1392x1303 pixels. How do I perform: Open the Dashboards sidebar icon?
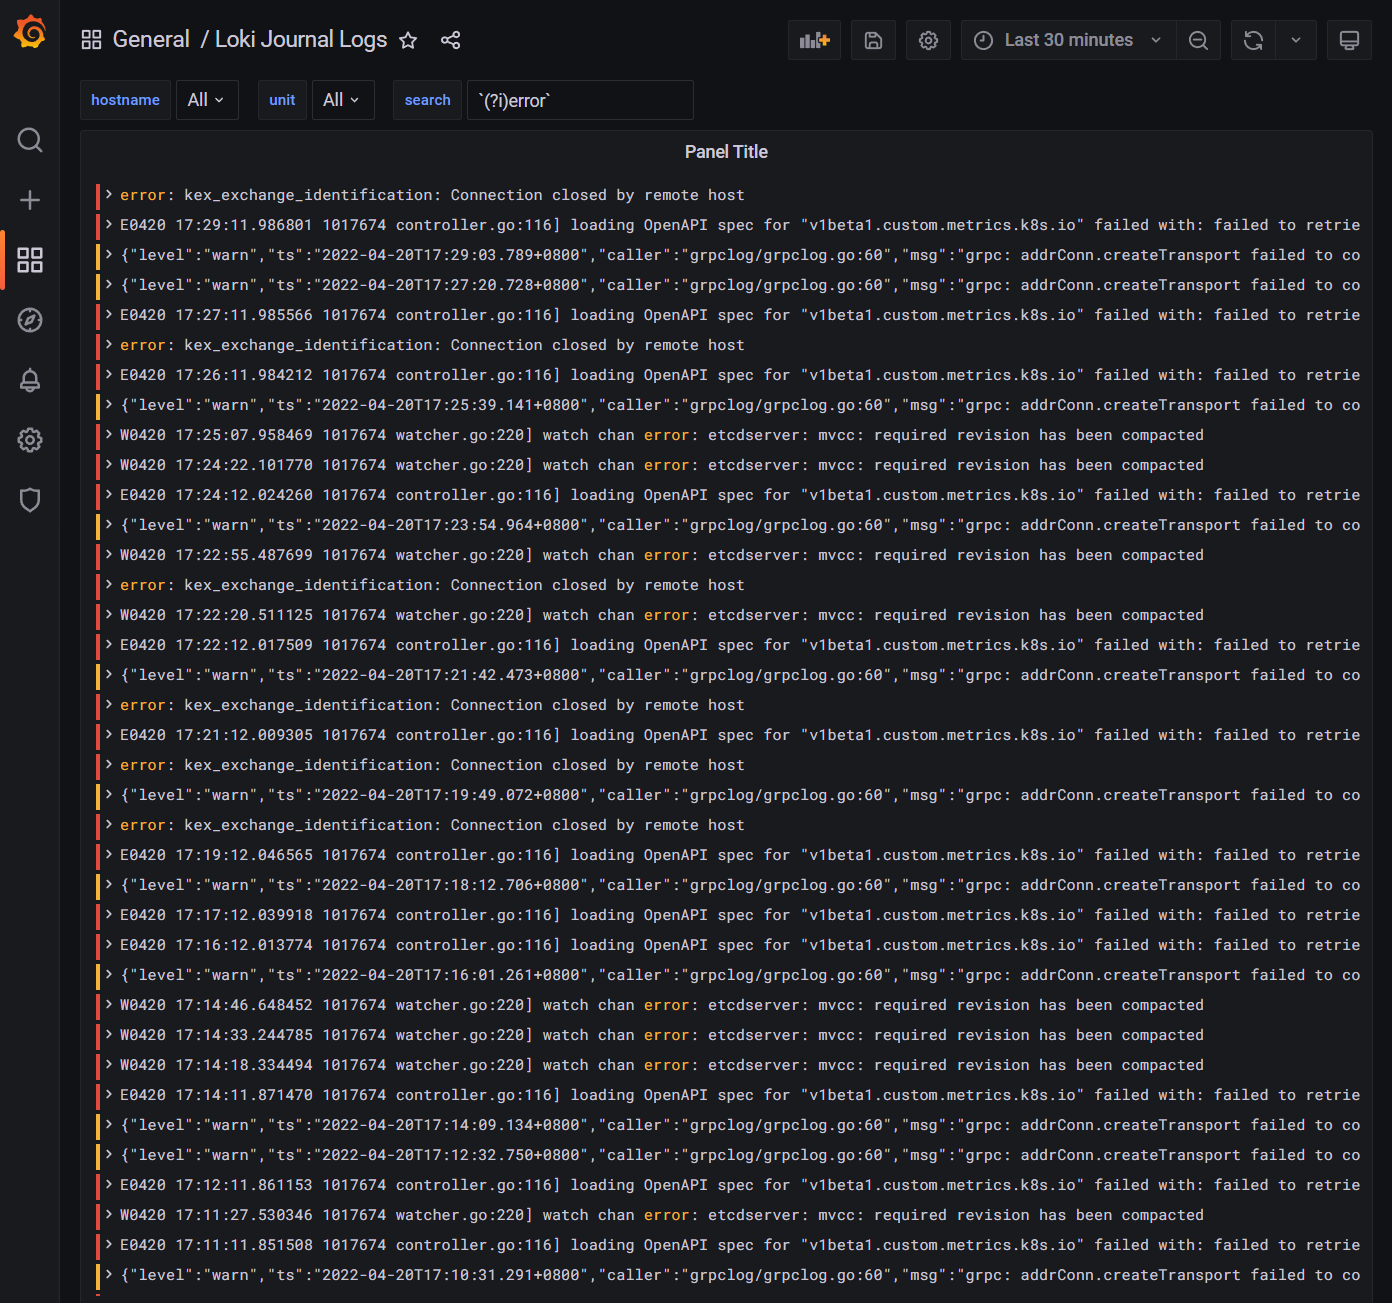[30, 260]
